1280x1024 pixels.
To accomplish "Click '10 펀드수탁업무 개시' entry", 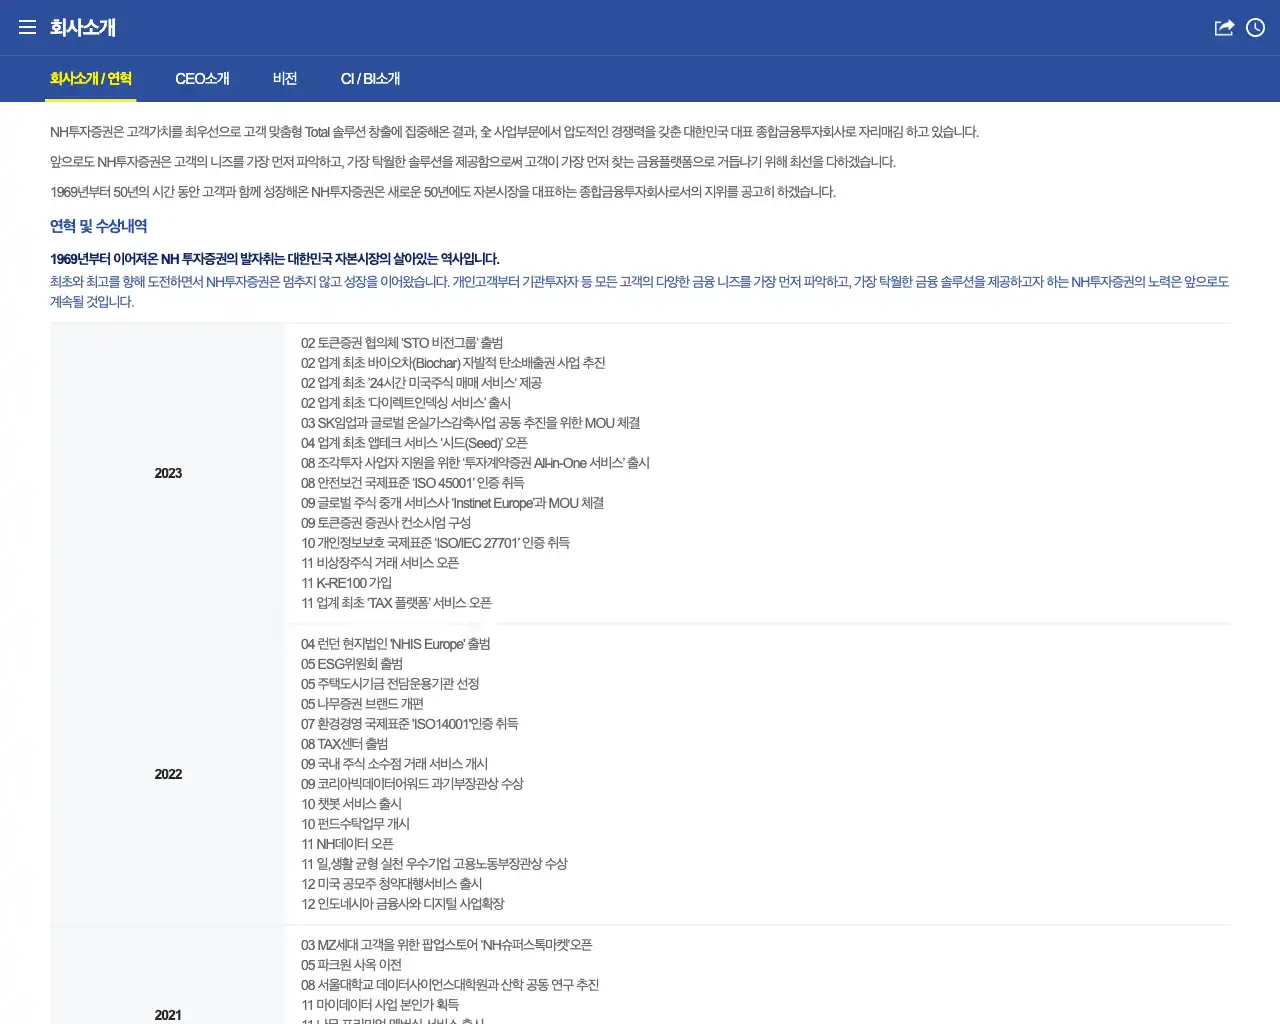I will coord(355,824).
